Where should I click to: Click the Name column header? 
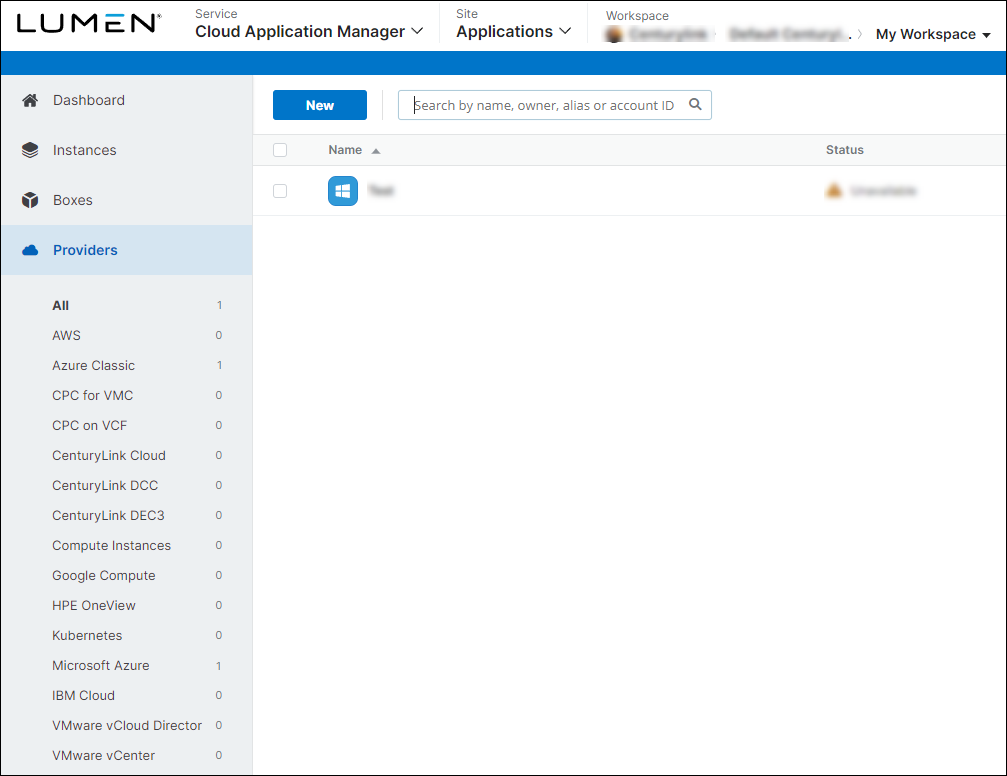(x=345, y=150)
